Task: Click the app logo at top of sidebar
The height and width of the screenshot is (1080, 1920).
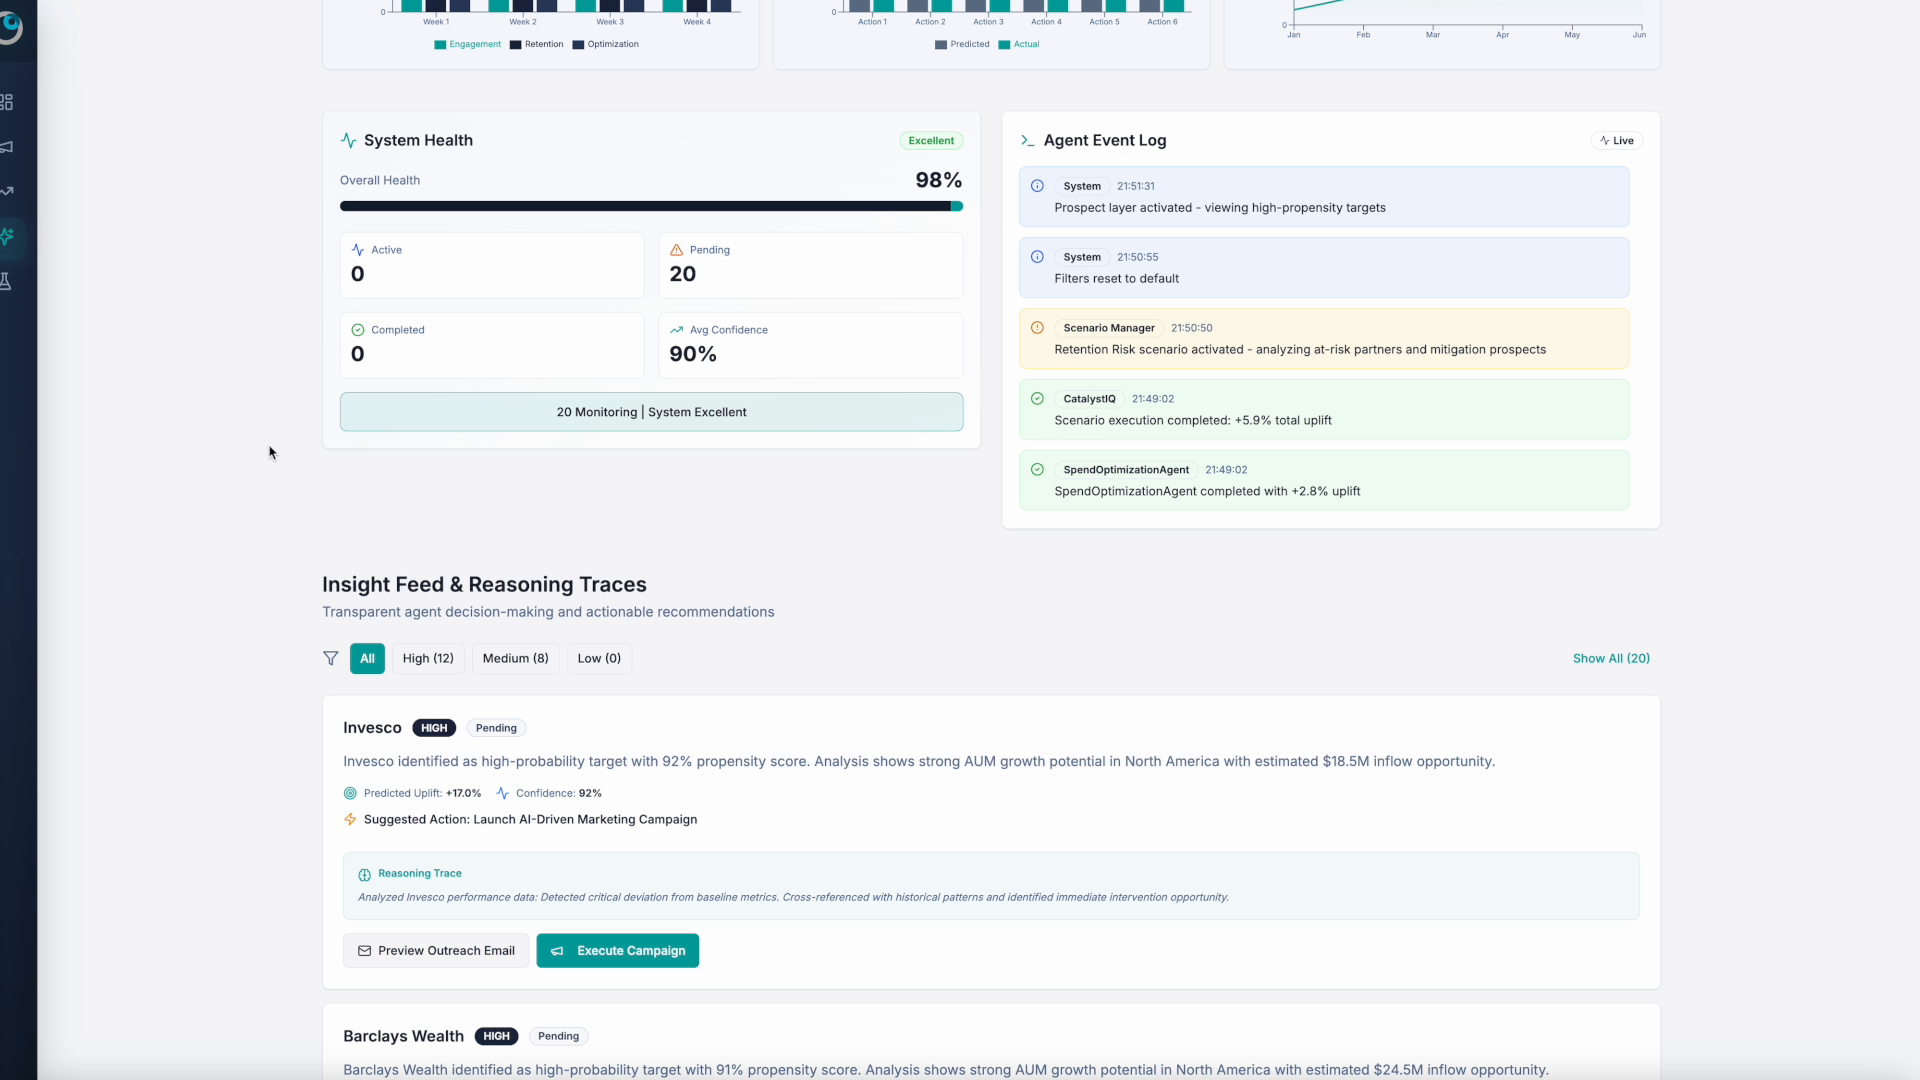Action: click(13, 28)
